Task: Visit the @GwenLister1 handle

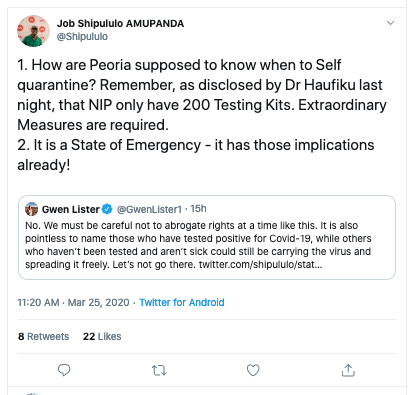Action: [149, 209]
